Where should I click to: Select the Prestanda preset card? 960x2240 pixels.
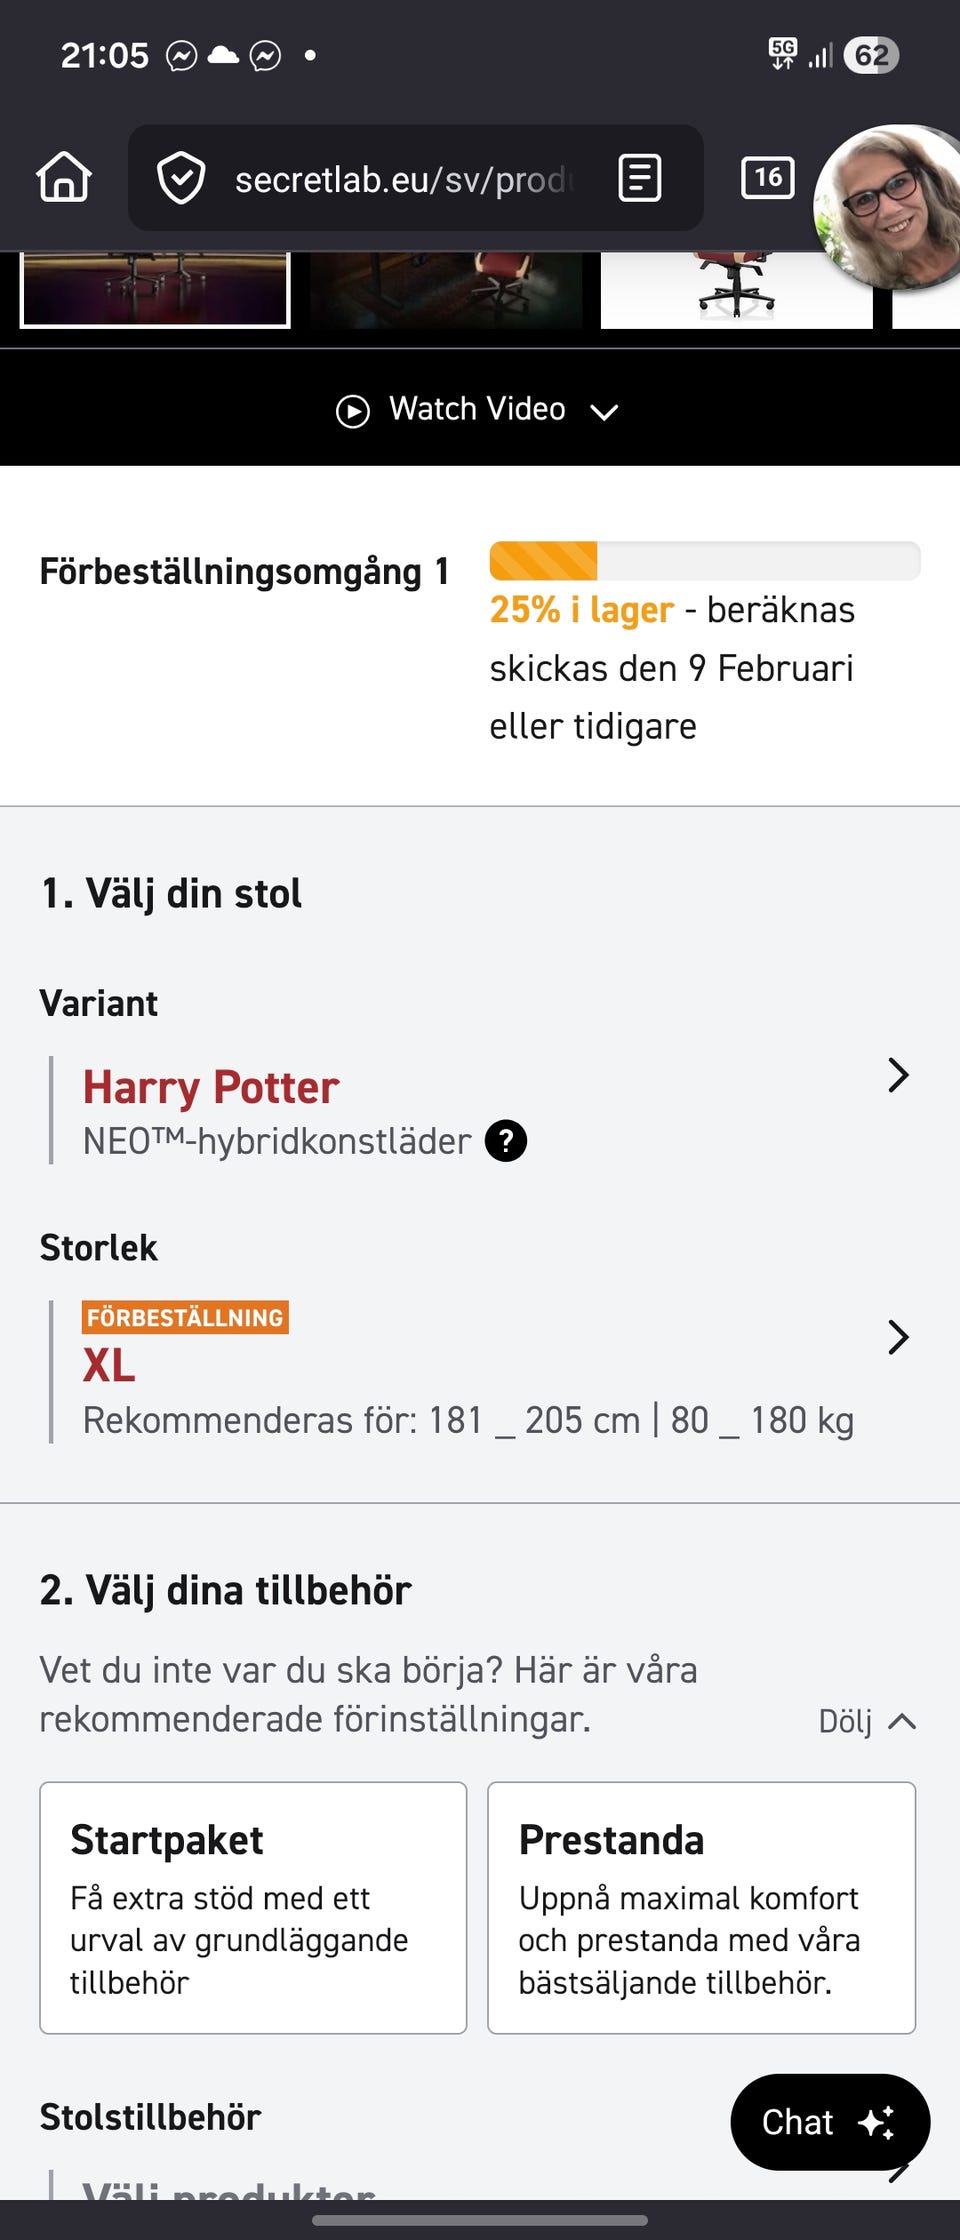[x=701, y=1907]
